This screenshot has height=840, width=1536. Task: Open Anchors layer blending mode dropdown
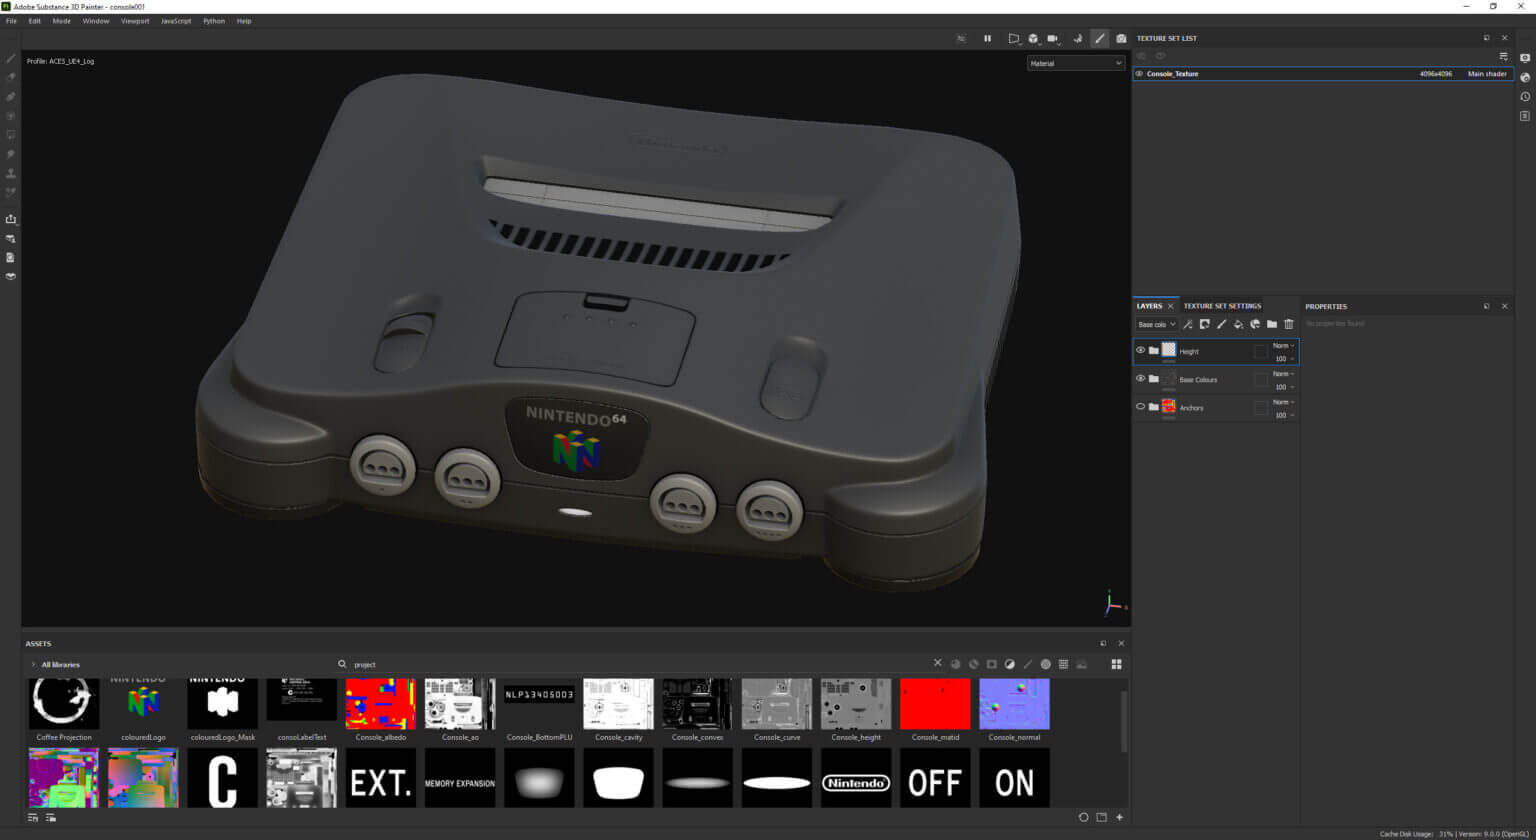tap(1284, 401)
